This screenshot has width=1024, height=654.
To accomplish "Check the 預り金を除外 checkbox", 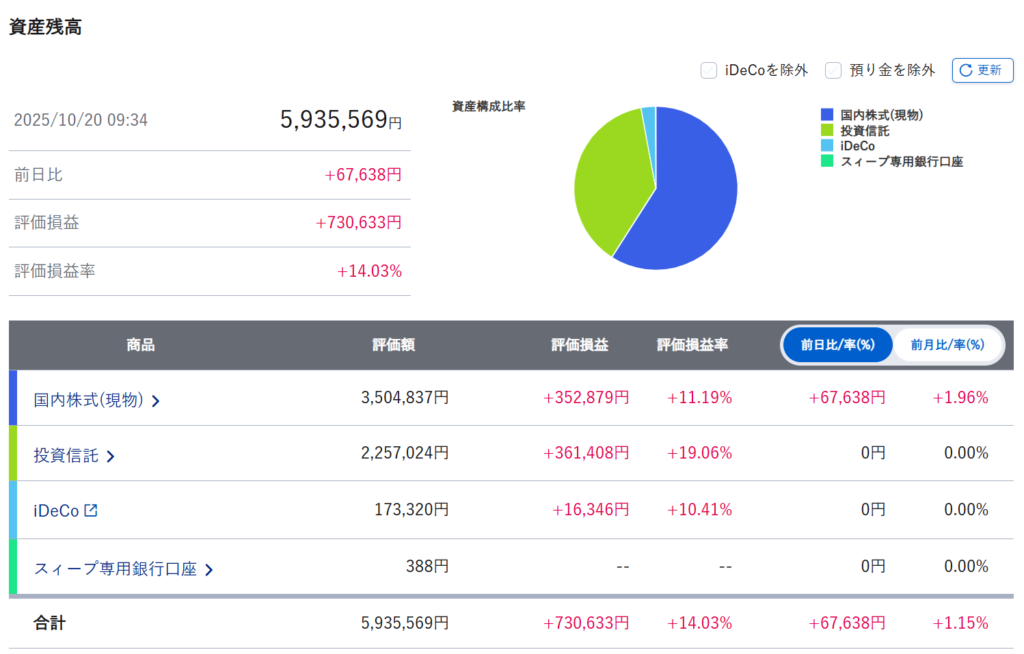I will pos(833,70).
